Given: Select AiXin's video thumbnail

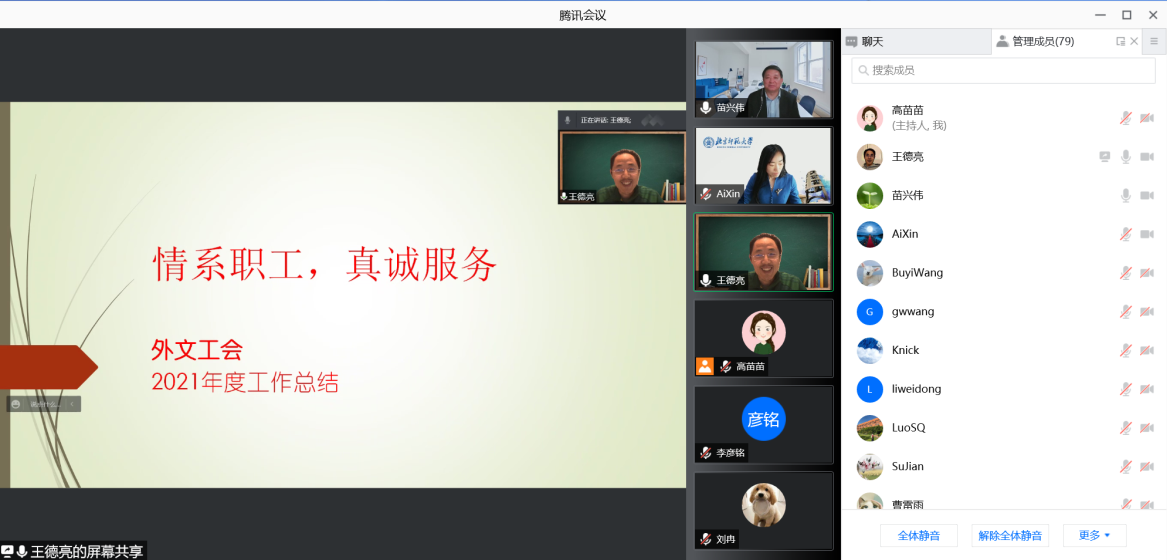Looking at the screenshot, I should (764, 165).
